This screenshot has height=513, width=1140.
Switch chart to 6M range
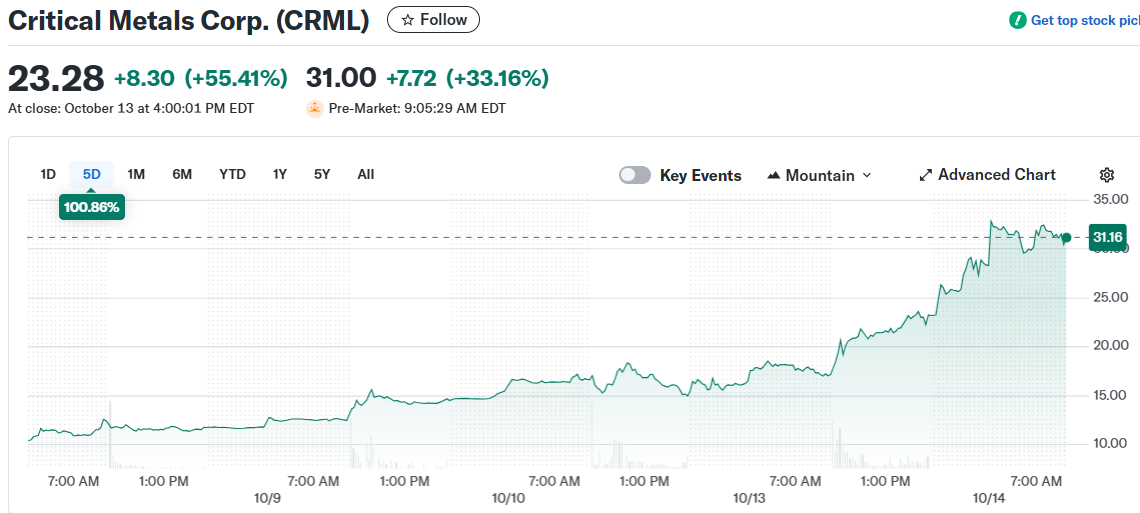(x=182, y=174)
